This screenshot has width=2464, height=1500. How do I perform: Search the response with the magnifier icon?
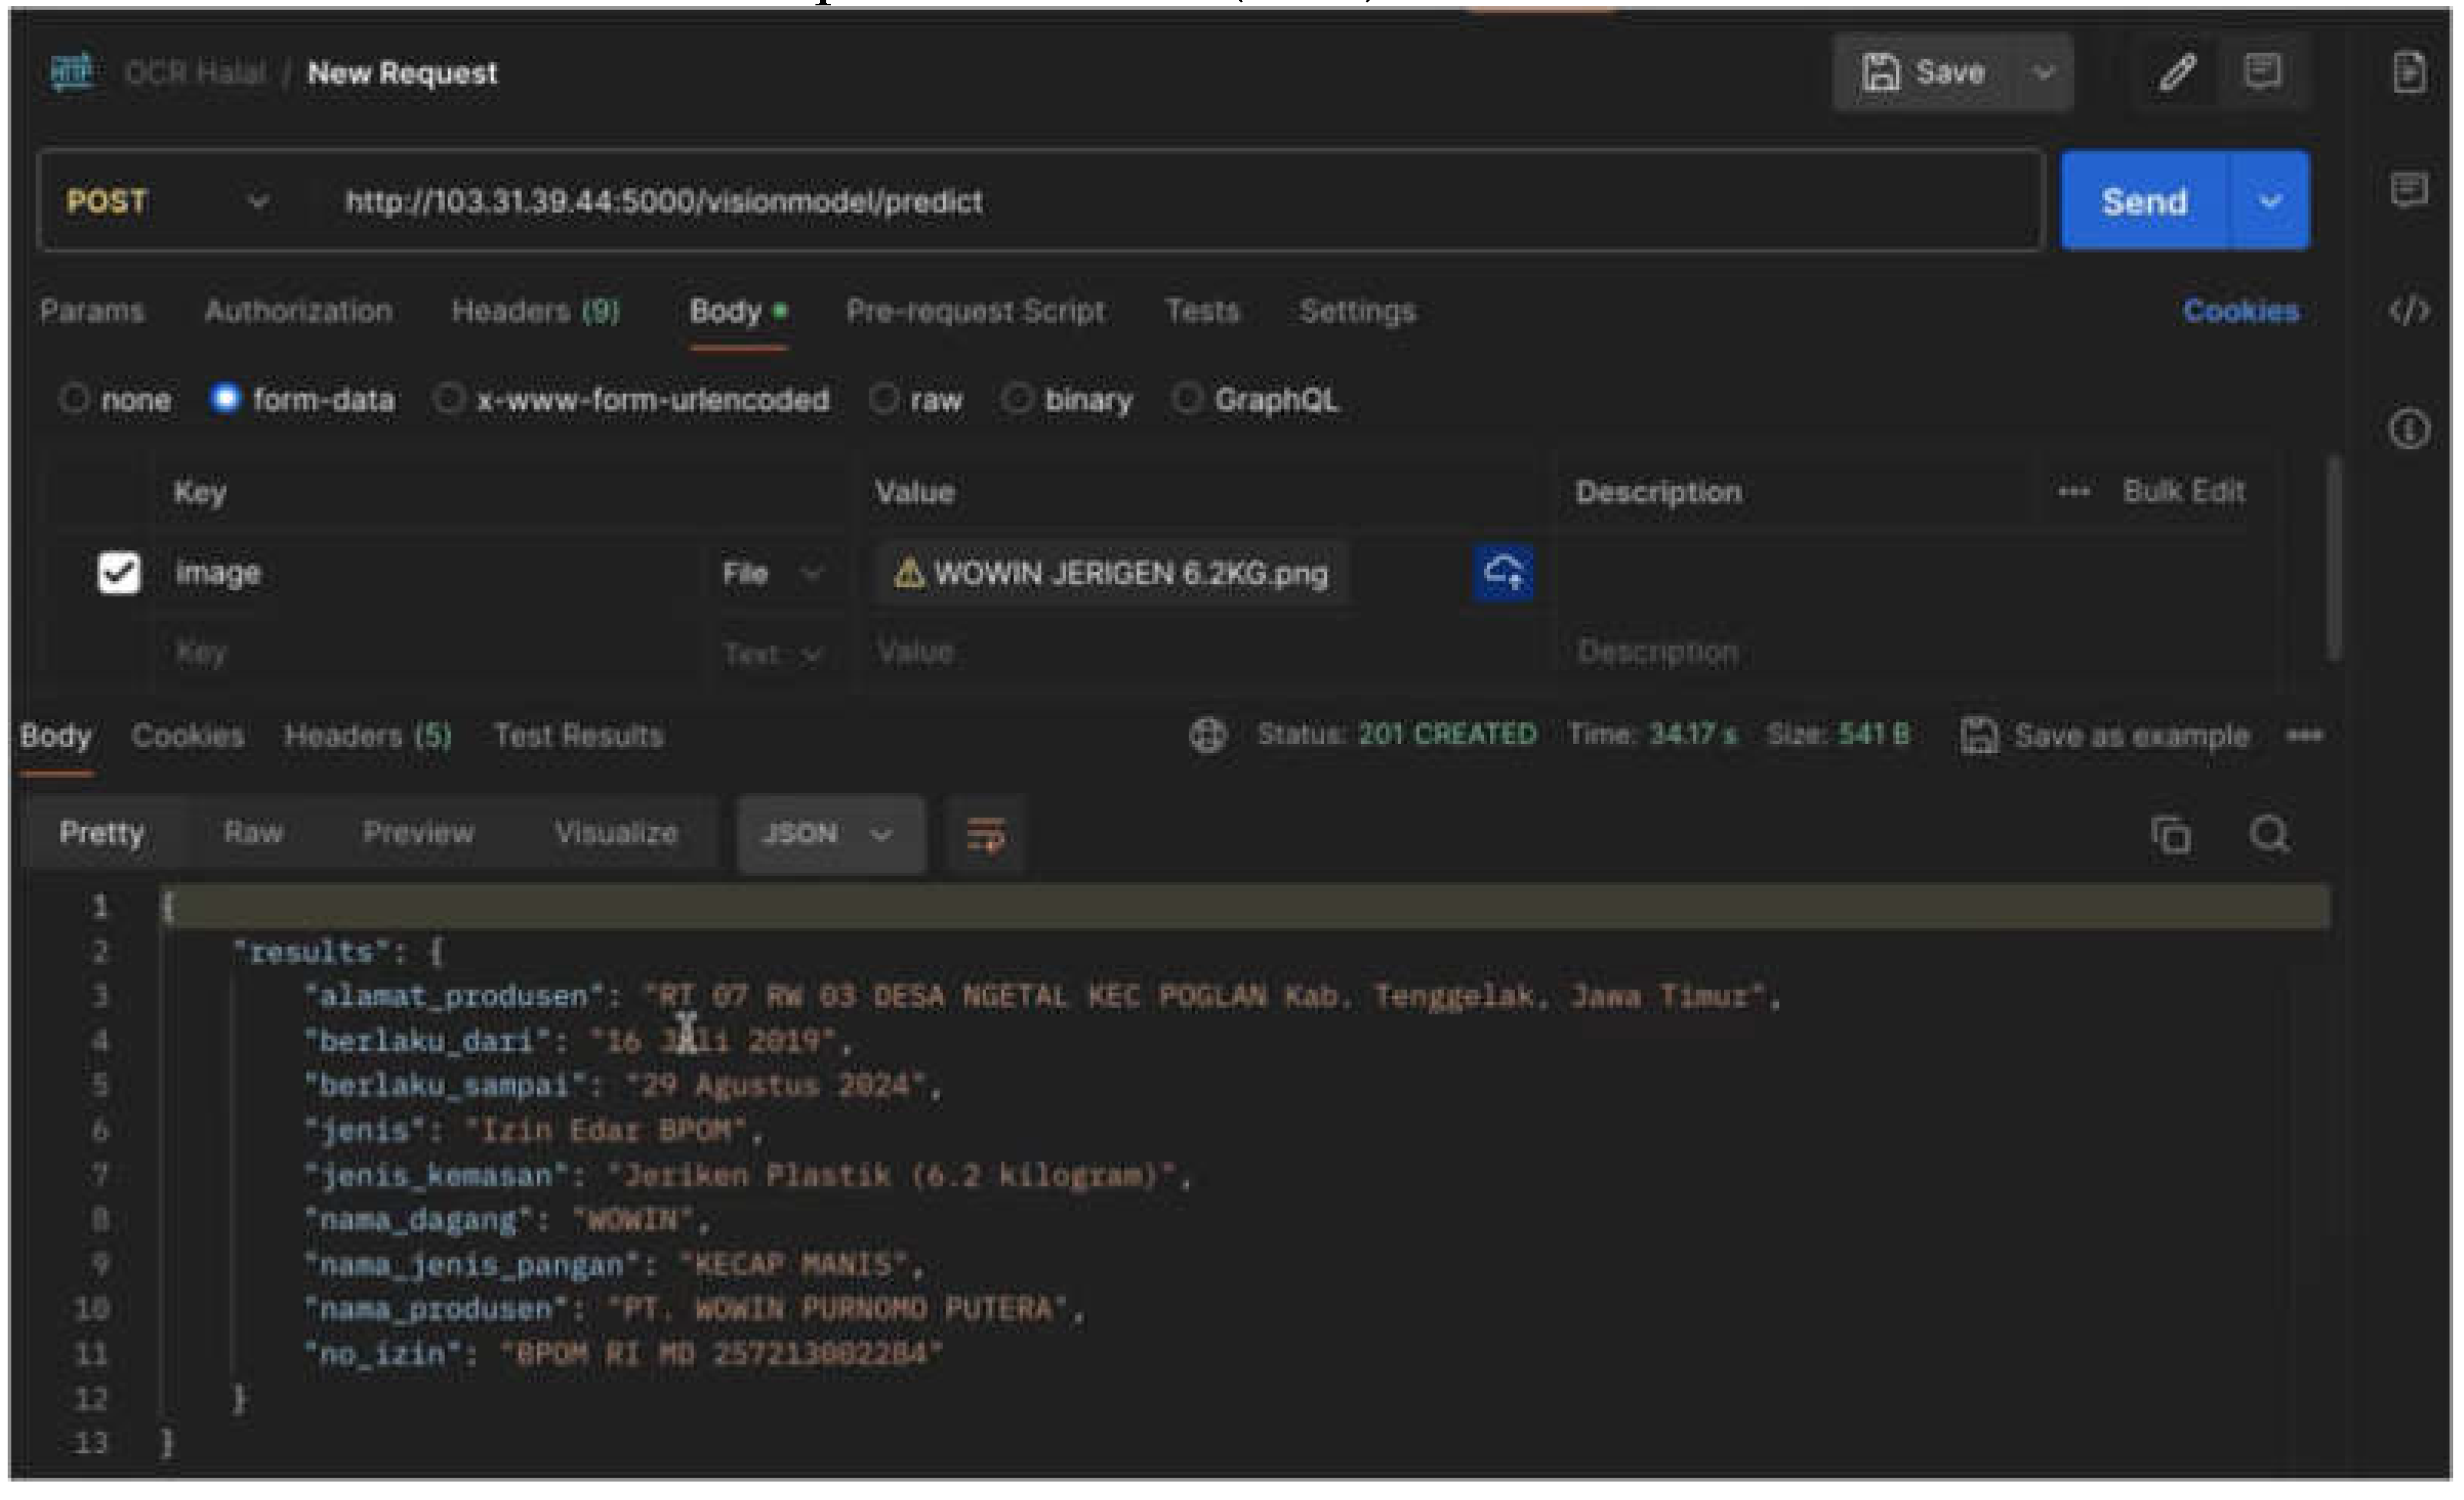(x=2269, y=834)
